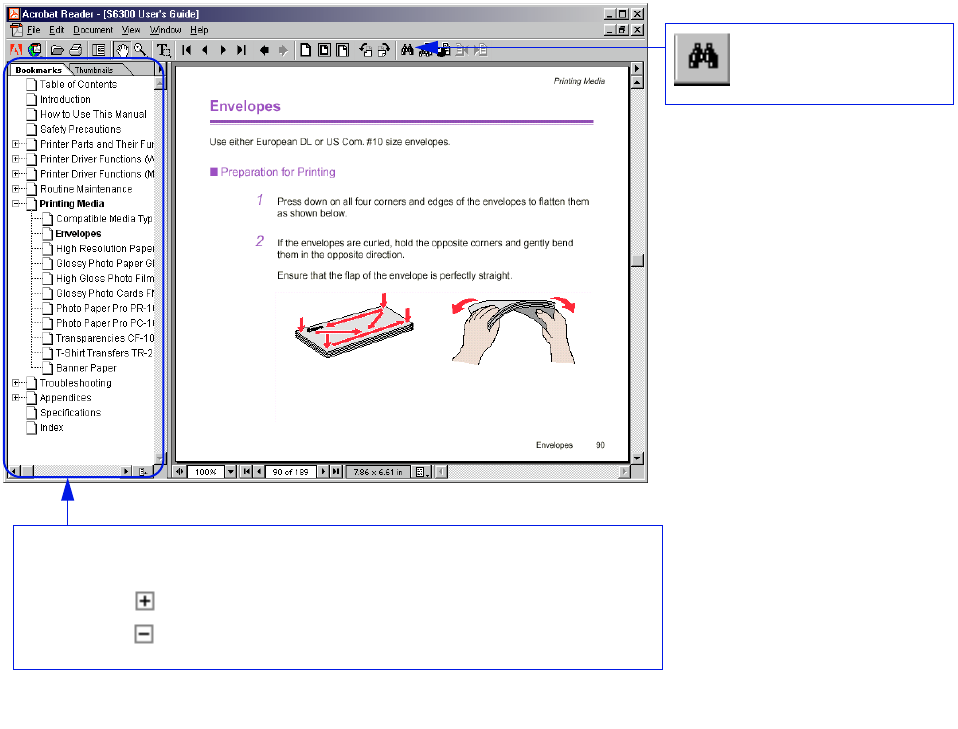
Task: Go to last page using toolbar arrow
Action: coord(240,49)
